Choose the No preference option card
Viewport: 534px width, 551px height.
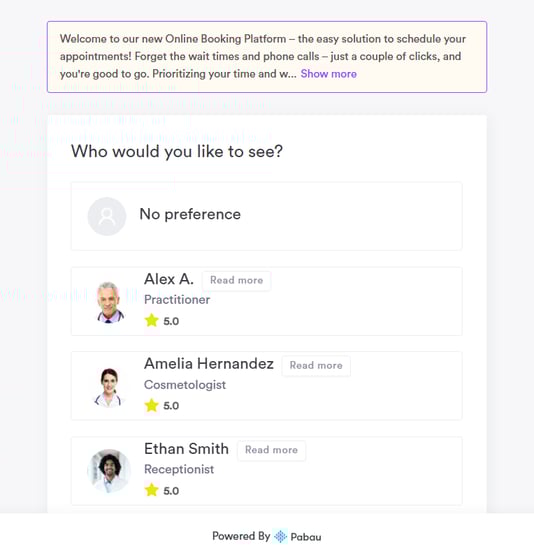pyautogui.click(x=267, y=216)
